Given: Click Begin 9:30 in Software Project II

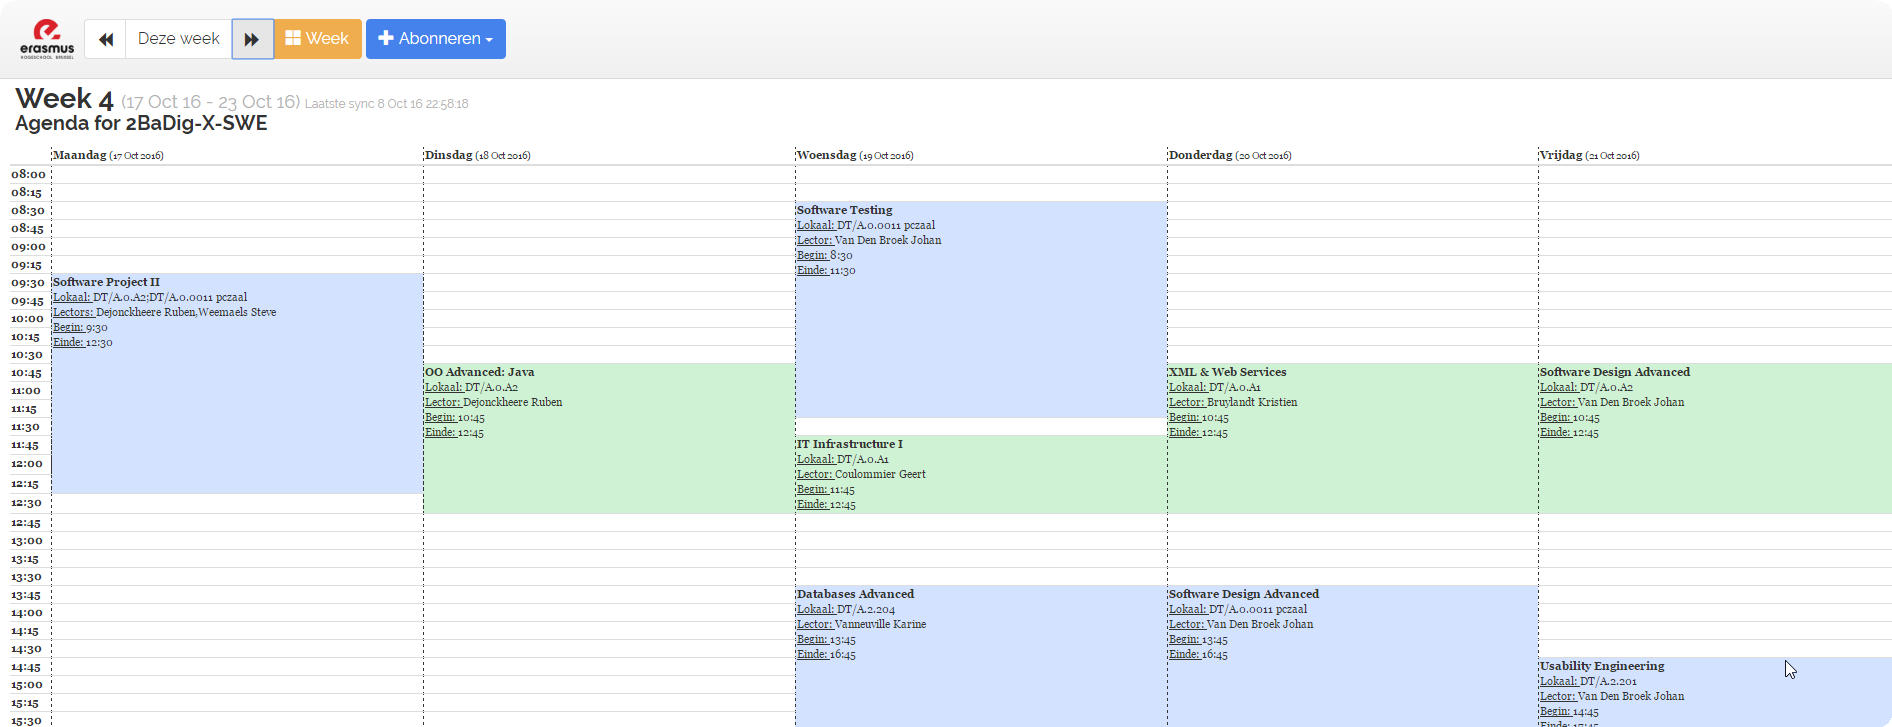Looking at the screenshot, I should [80, 327].
